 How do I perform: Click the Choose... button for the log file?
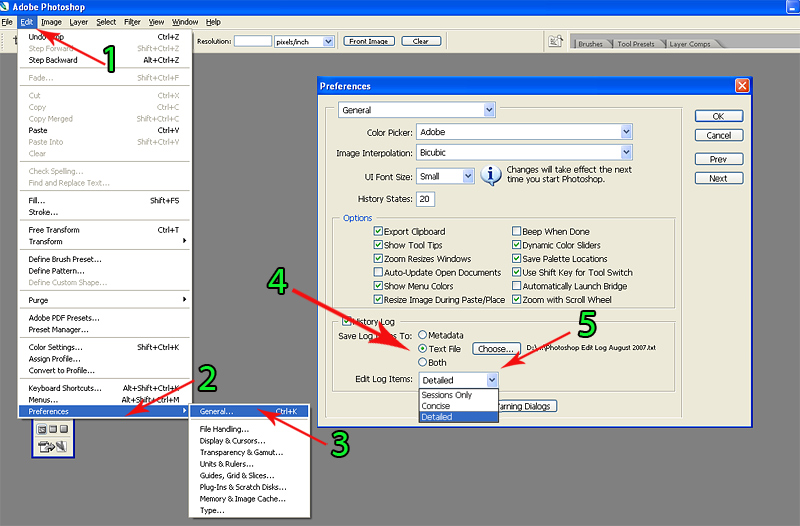point(496,349)
